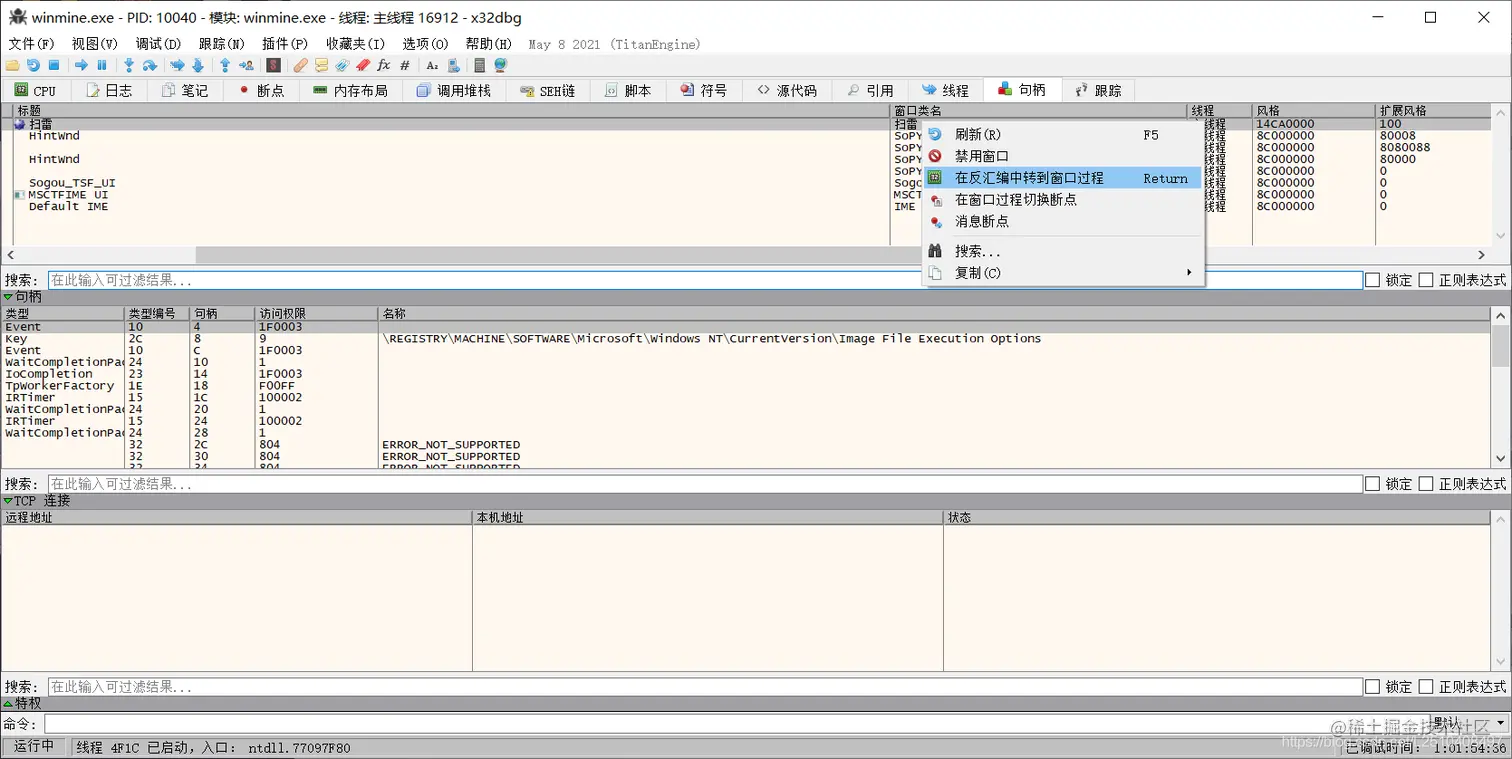Check 锁定 beside the windows search
1512x759 pixels.
[1372, 280]
